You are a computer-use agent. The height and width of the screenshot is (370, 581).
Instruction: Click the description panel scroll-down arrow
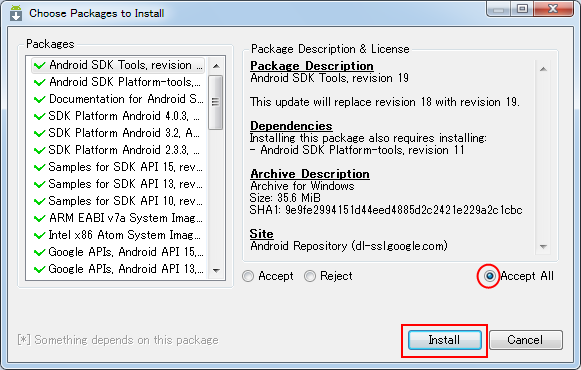pos(543,247)
